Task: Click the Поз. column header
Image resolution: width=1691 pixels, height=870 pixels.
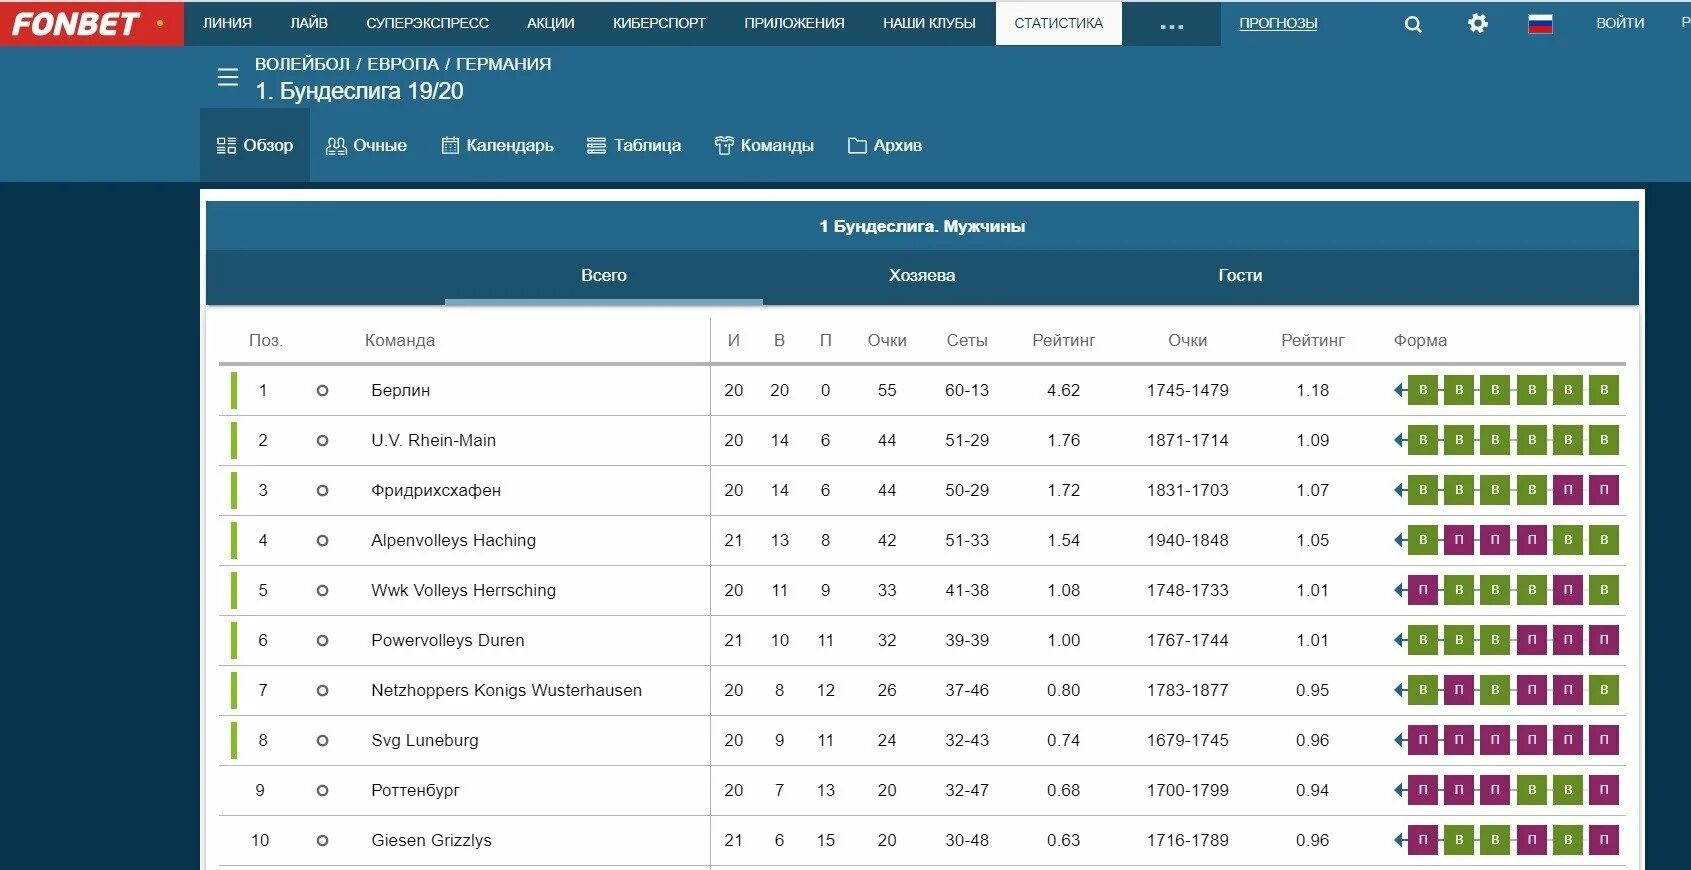Action: 266,340
